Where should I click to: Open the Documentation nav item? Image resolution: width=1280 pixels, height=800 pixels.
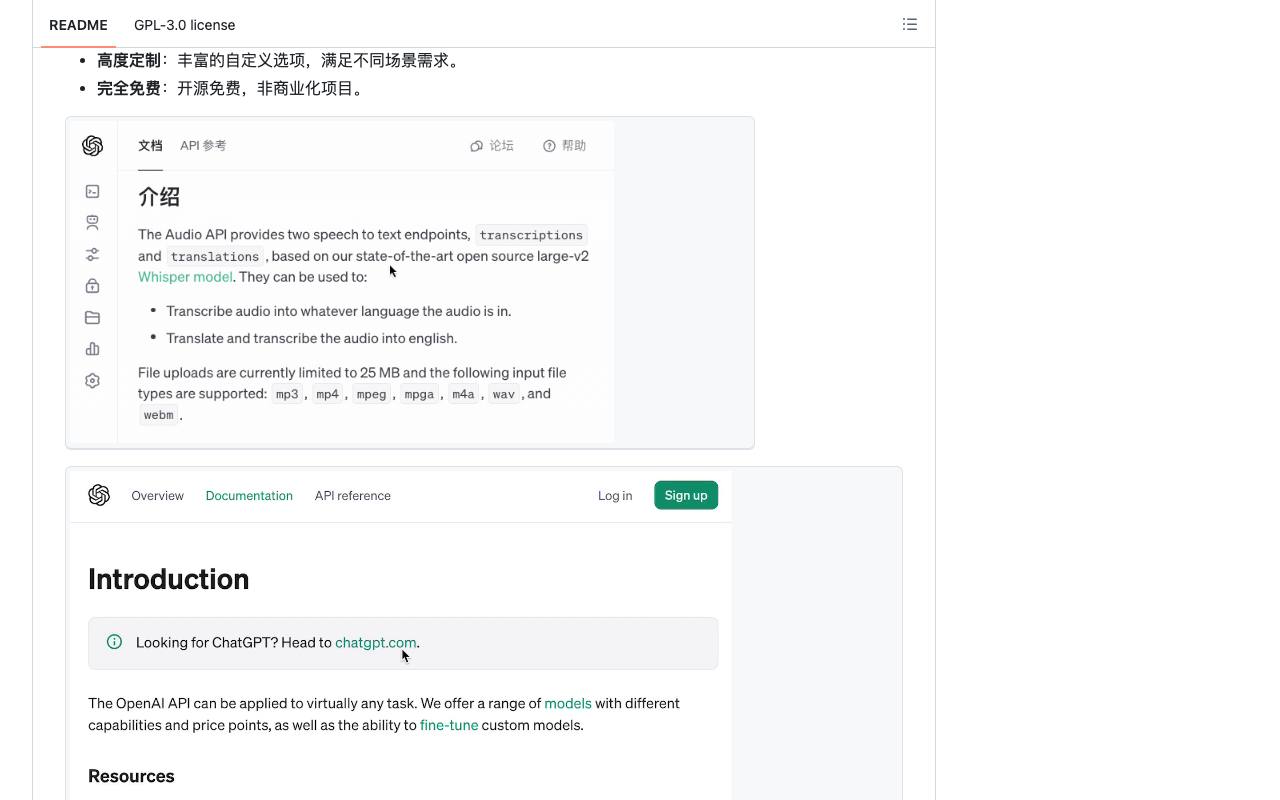pos(249,496)
